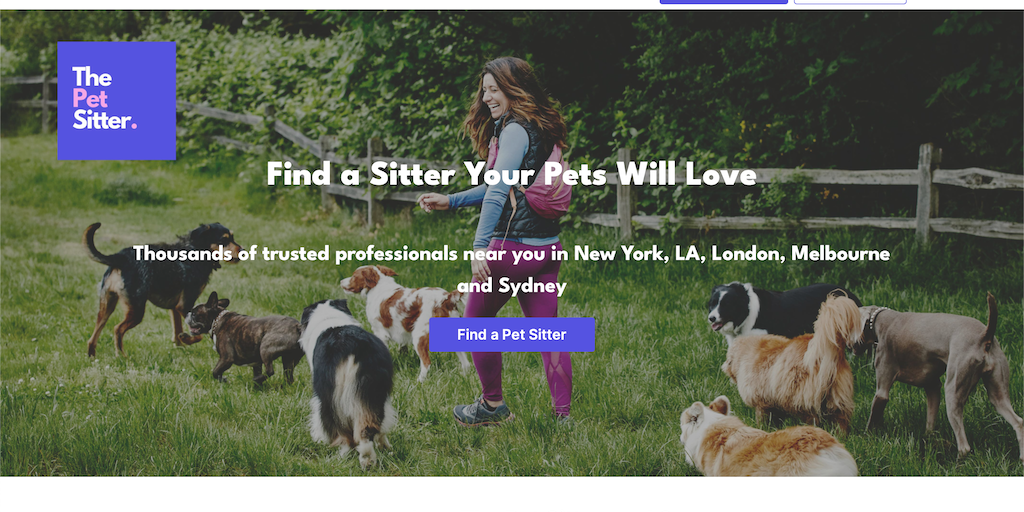Open The Pet Sitter logo home link
This screenshot has height=512, width=1024.
point(117,101)
